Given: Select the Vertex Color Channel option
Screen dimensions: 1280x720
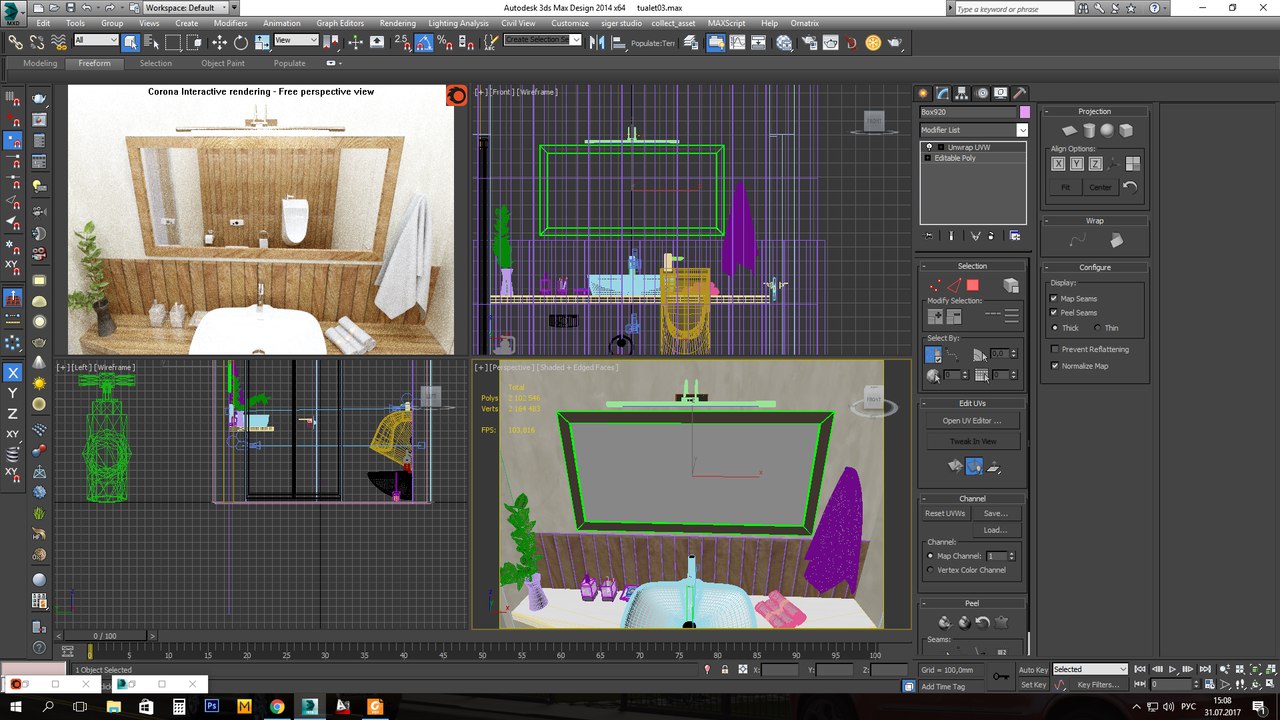Looking at the screenshot, I should (x=931, y=570).
